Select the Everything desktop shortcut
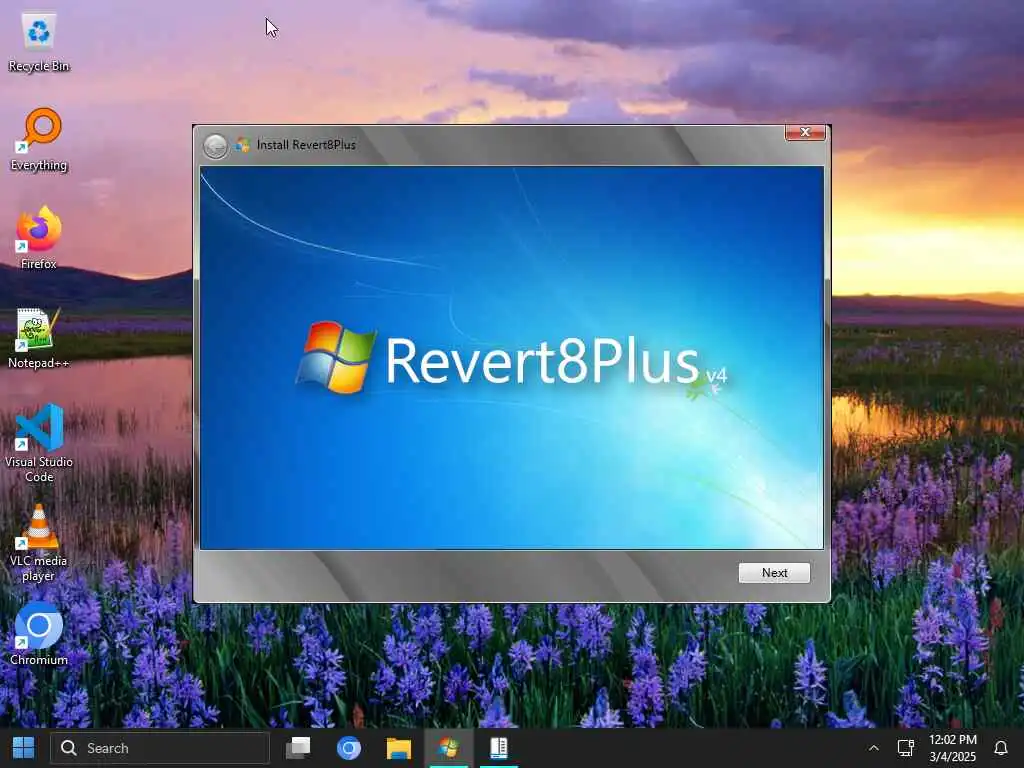Image resolution: width=1024 pixels, height=768 pixels. [39, 140]
